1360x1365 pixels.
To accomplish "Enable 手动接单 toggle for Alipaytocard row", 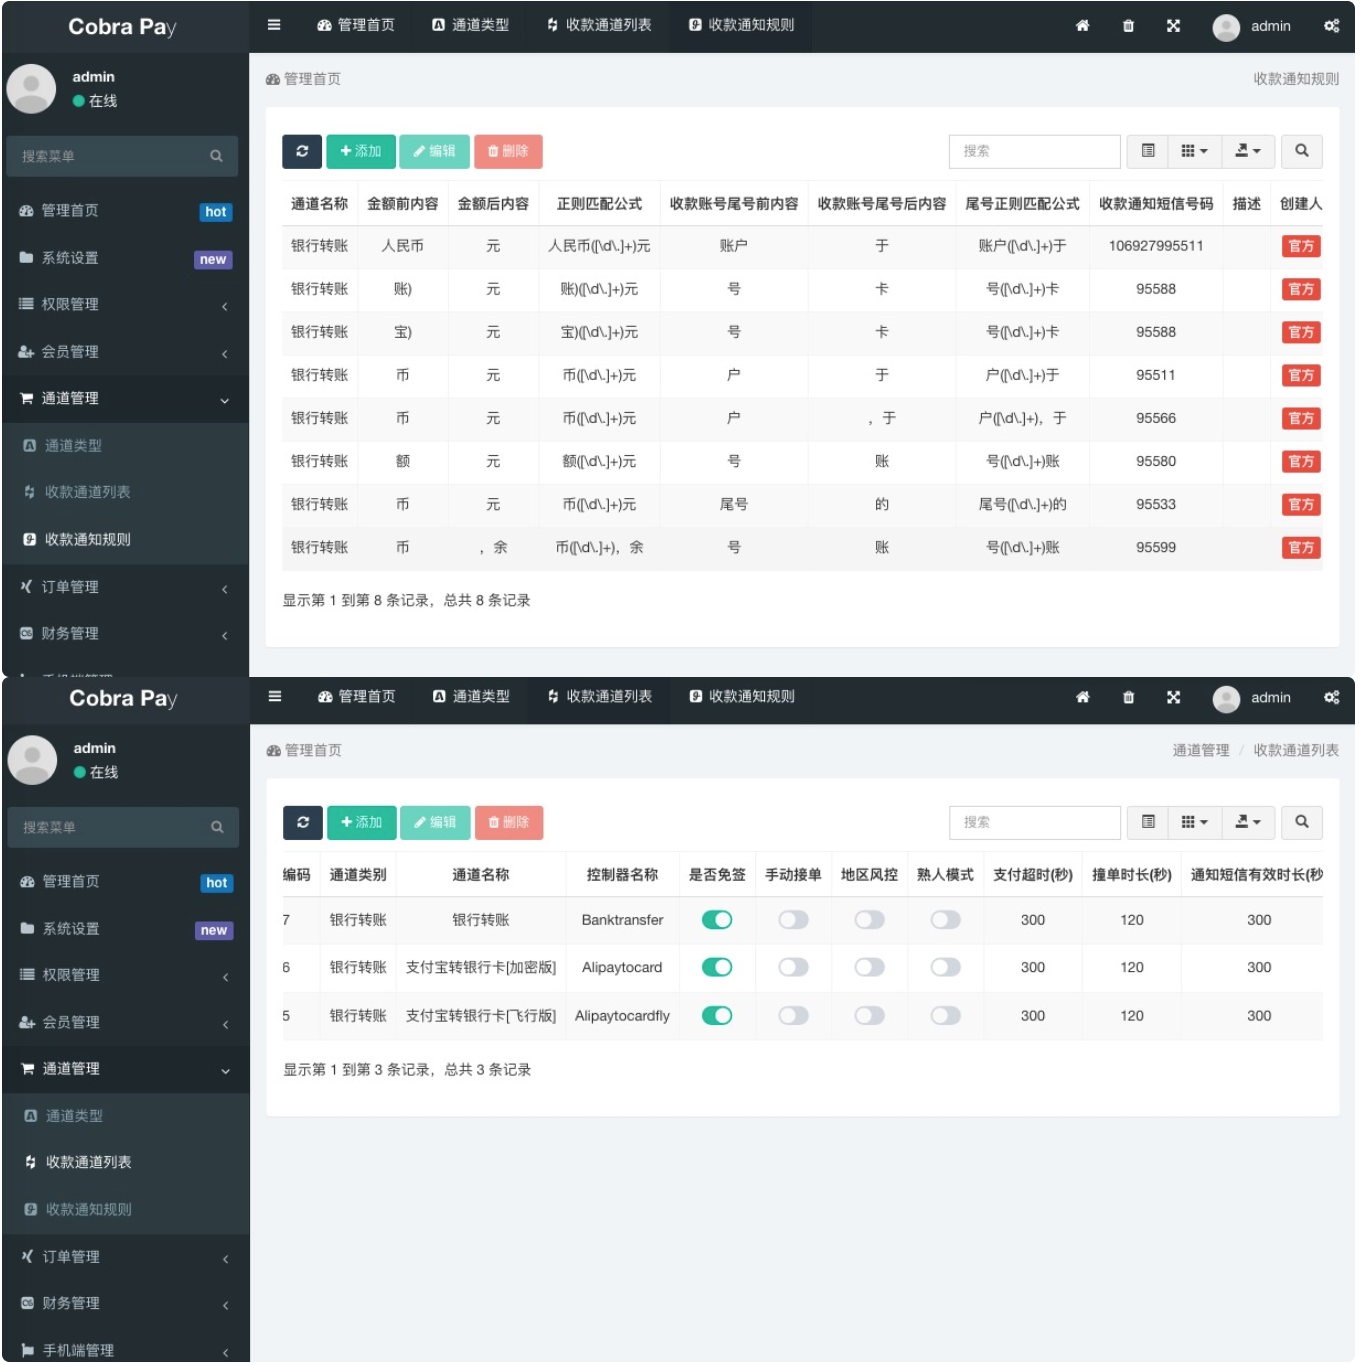I will [x=793, y=967].
